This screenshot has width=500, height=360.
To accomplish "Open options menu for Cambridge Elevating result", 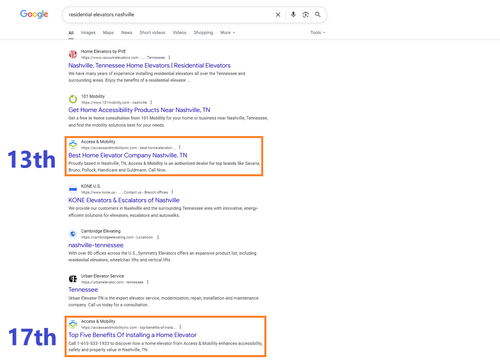I will [158, 237].
